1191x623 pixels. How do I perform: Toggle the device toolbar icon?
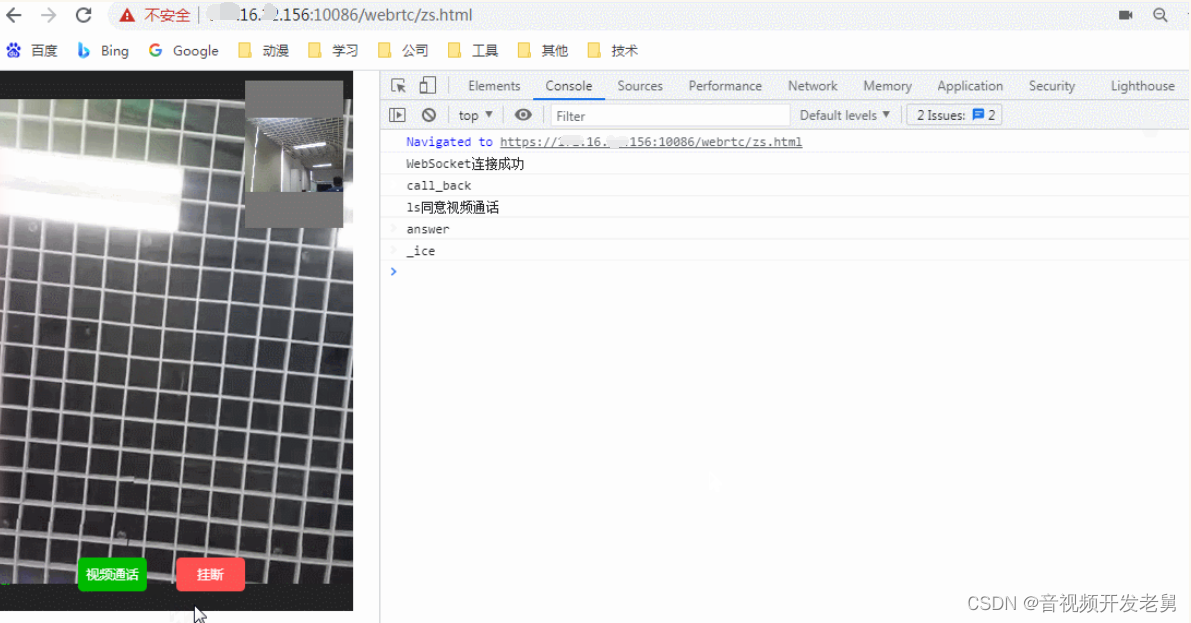[x=428, y=86]
